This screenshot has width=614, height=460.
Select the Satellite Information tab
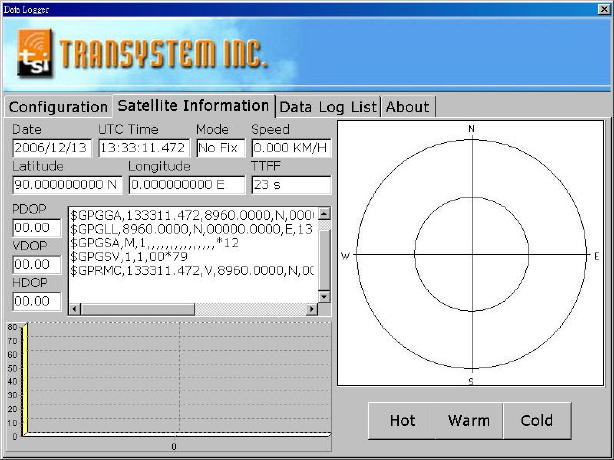[193, 106]
